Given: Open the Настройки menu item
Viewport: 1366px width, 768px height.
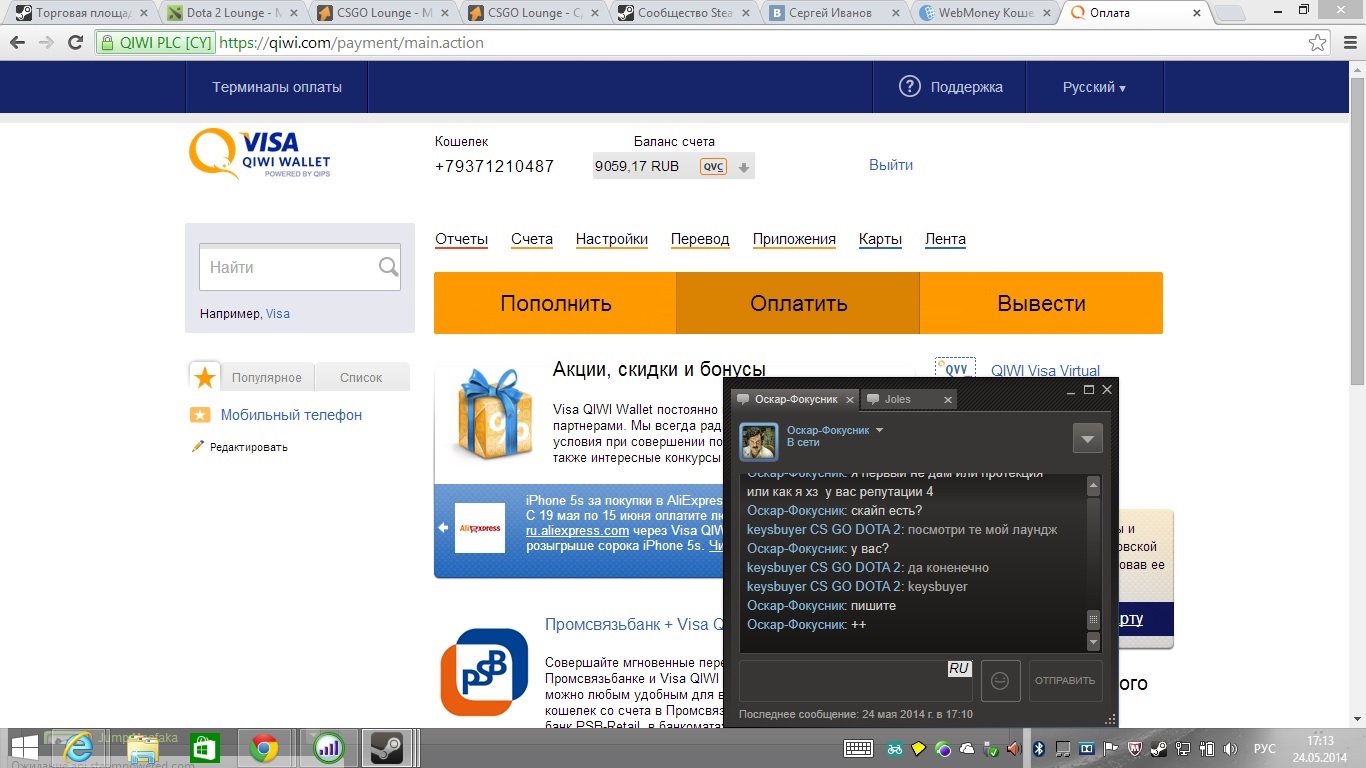Looking at the screenshot, I should click(612, 239).
